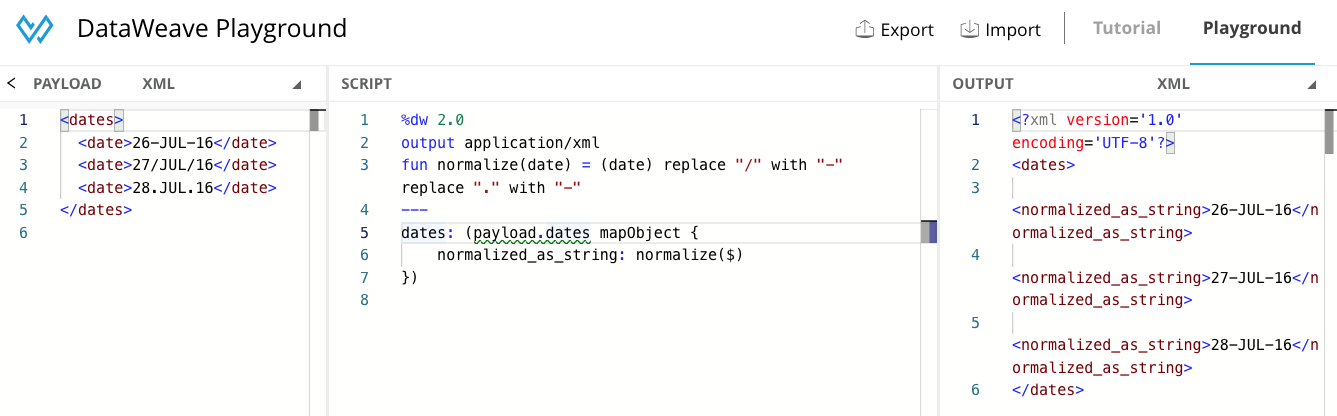
Task: Click the output editor scrollbar thumb
Action: click(x=1330, y=132)
